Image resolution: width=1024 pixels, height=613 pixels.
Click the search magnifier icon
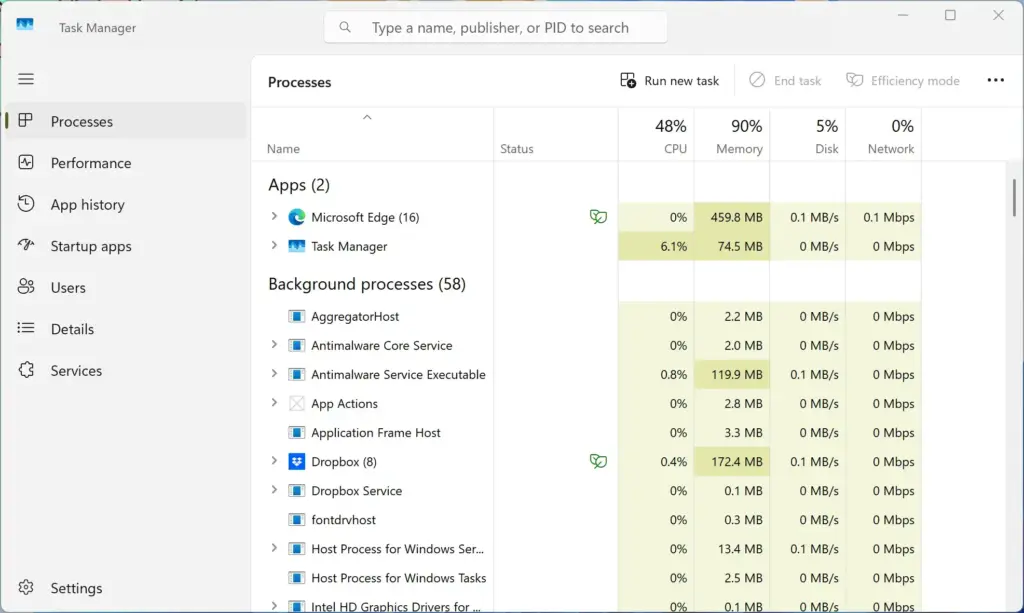[x=345, y=27]
